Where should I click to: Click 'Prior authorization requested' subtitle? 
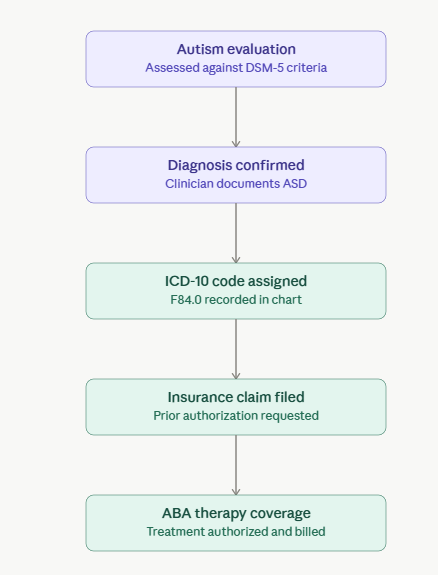pyautogui.click(x=236, y=416)
